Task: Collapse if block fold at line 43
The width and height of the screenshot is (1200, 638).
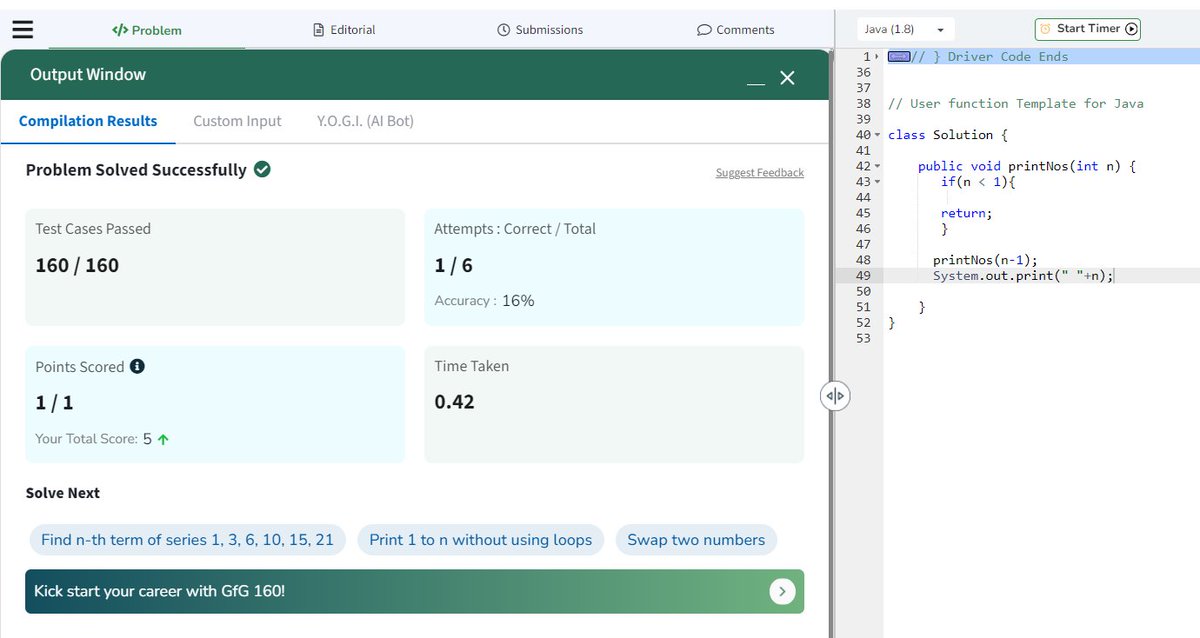Action: point(877,182)
